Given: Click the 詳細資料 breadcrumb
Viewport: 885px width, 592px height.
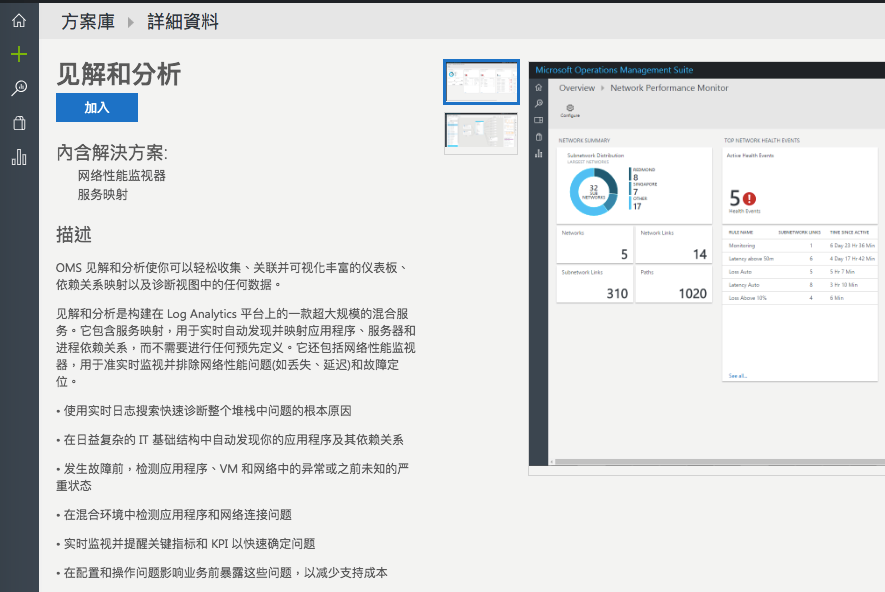Looking at the screenshot, I should (x=183, y=22).
